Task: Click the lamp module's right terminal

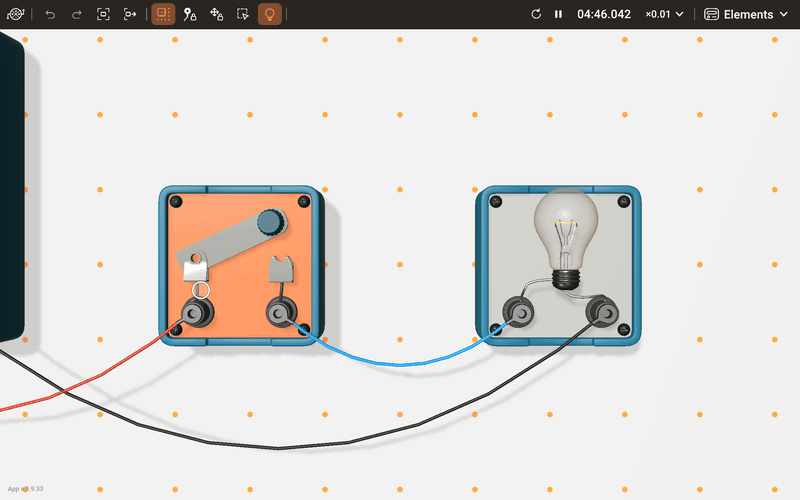Action: 603,312
